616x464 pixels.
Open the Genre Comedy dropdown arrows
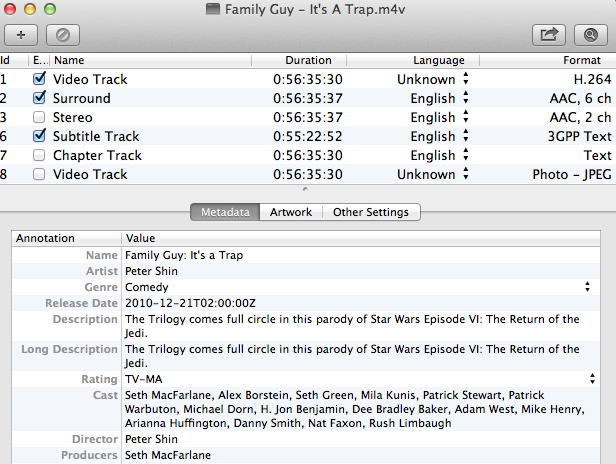(x=587, y=287)
